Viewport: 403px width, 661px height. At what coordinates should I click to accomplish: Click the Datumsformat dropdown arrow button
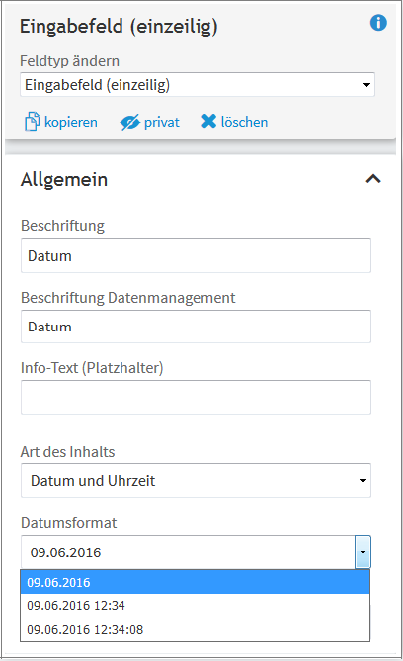[363, 552]
